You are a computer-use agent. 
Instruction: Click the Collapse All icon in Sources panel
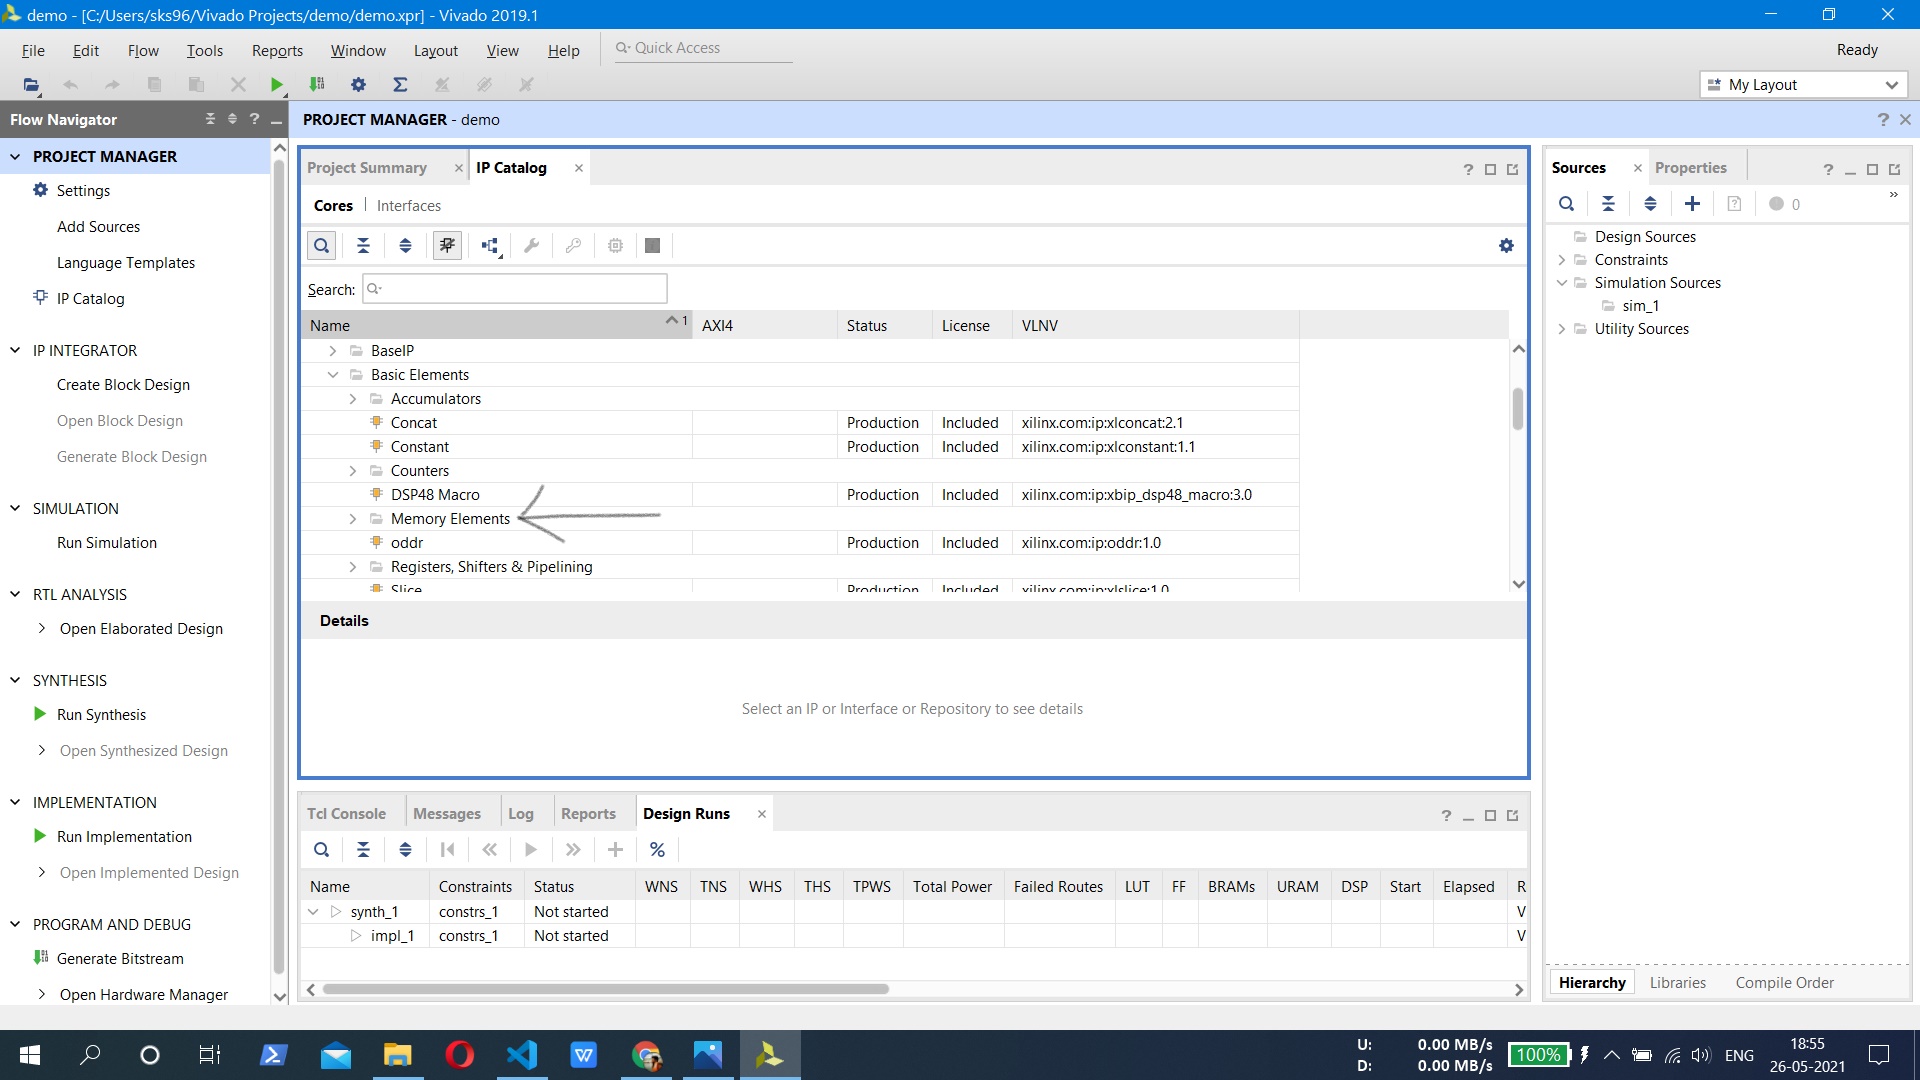click(x=1609, y=203)
